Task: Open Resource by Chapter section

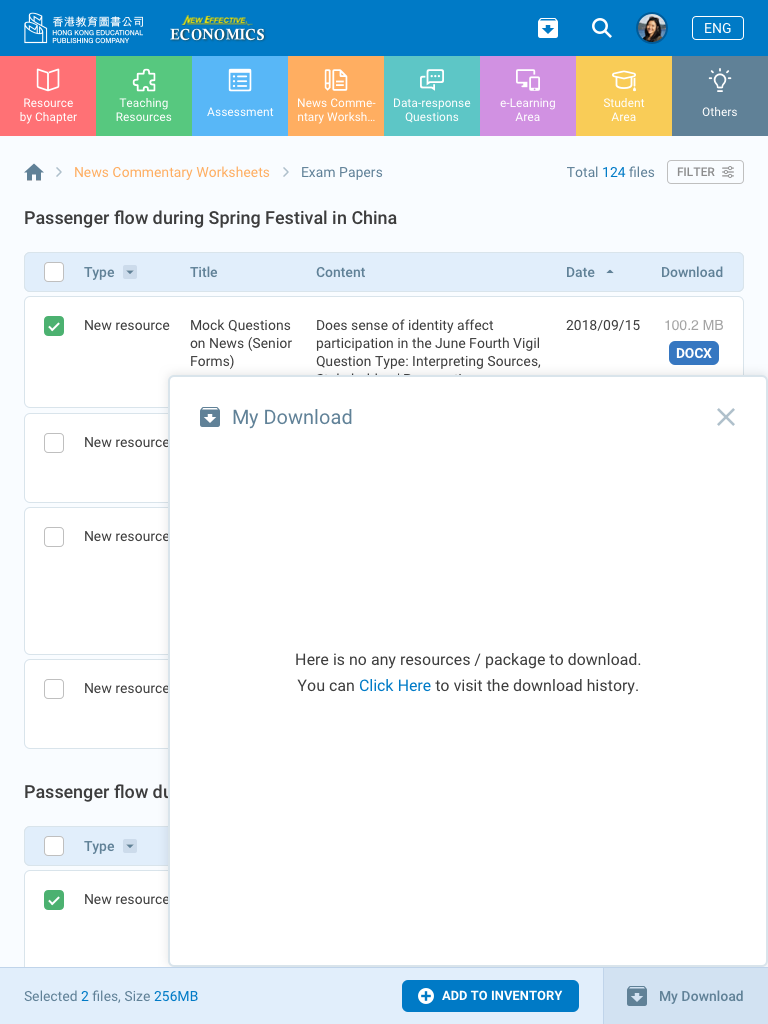Action: pyautogui.click(x=48, y=96)
